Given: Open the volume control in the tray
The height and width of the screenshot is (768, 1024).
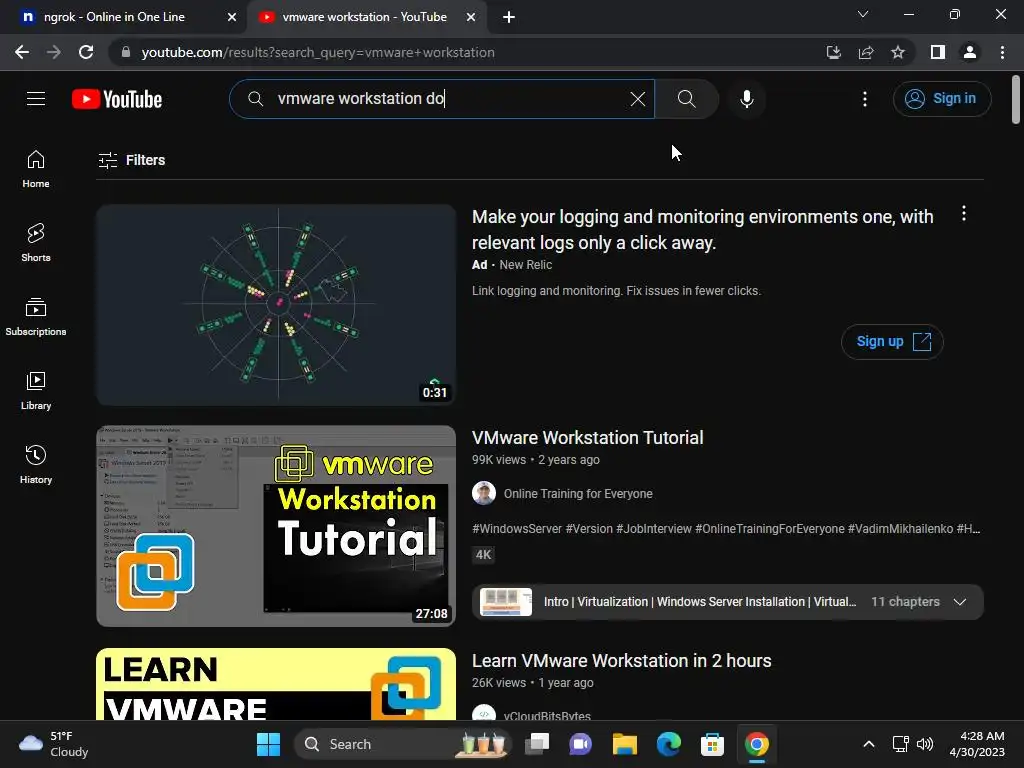Looking at the screenshot, I should (x=925, y=744).
